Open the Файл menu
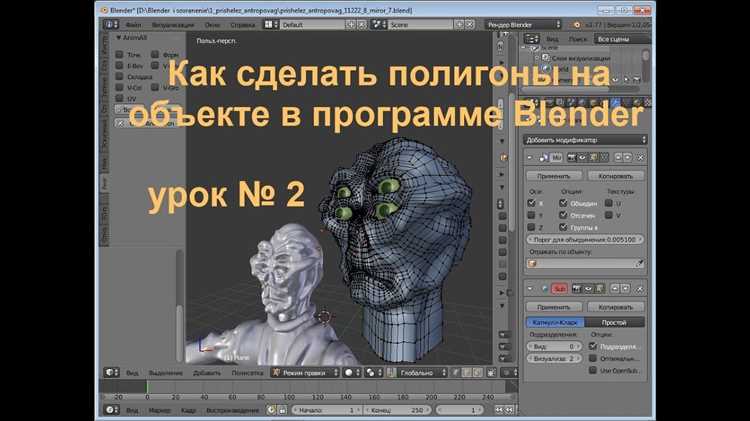The width and height of the screenshot is (750, 421). point(133,24)
